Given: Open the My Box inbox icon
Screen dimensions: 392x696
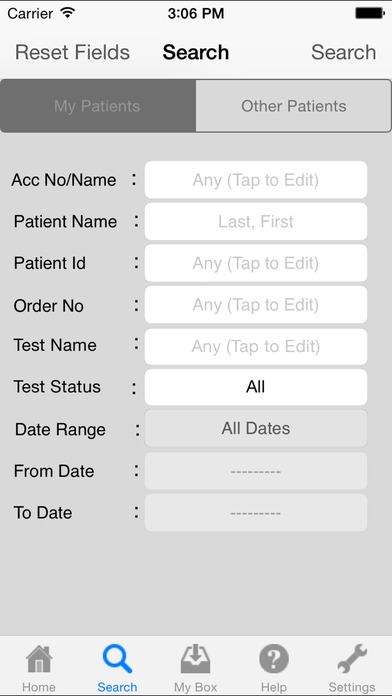Looking at the screenshot, I should click(195, 659).
